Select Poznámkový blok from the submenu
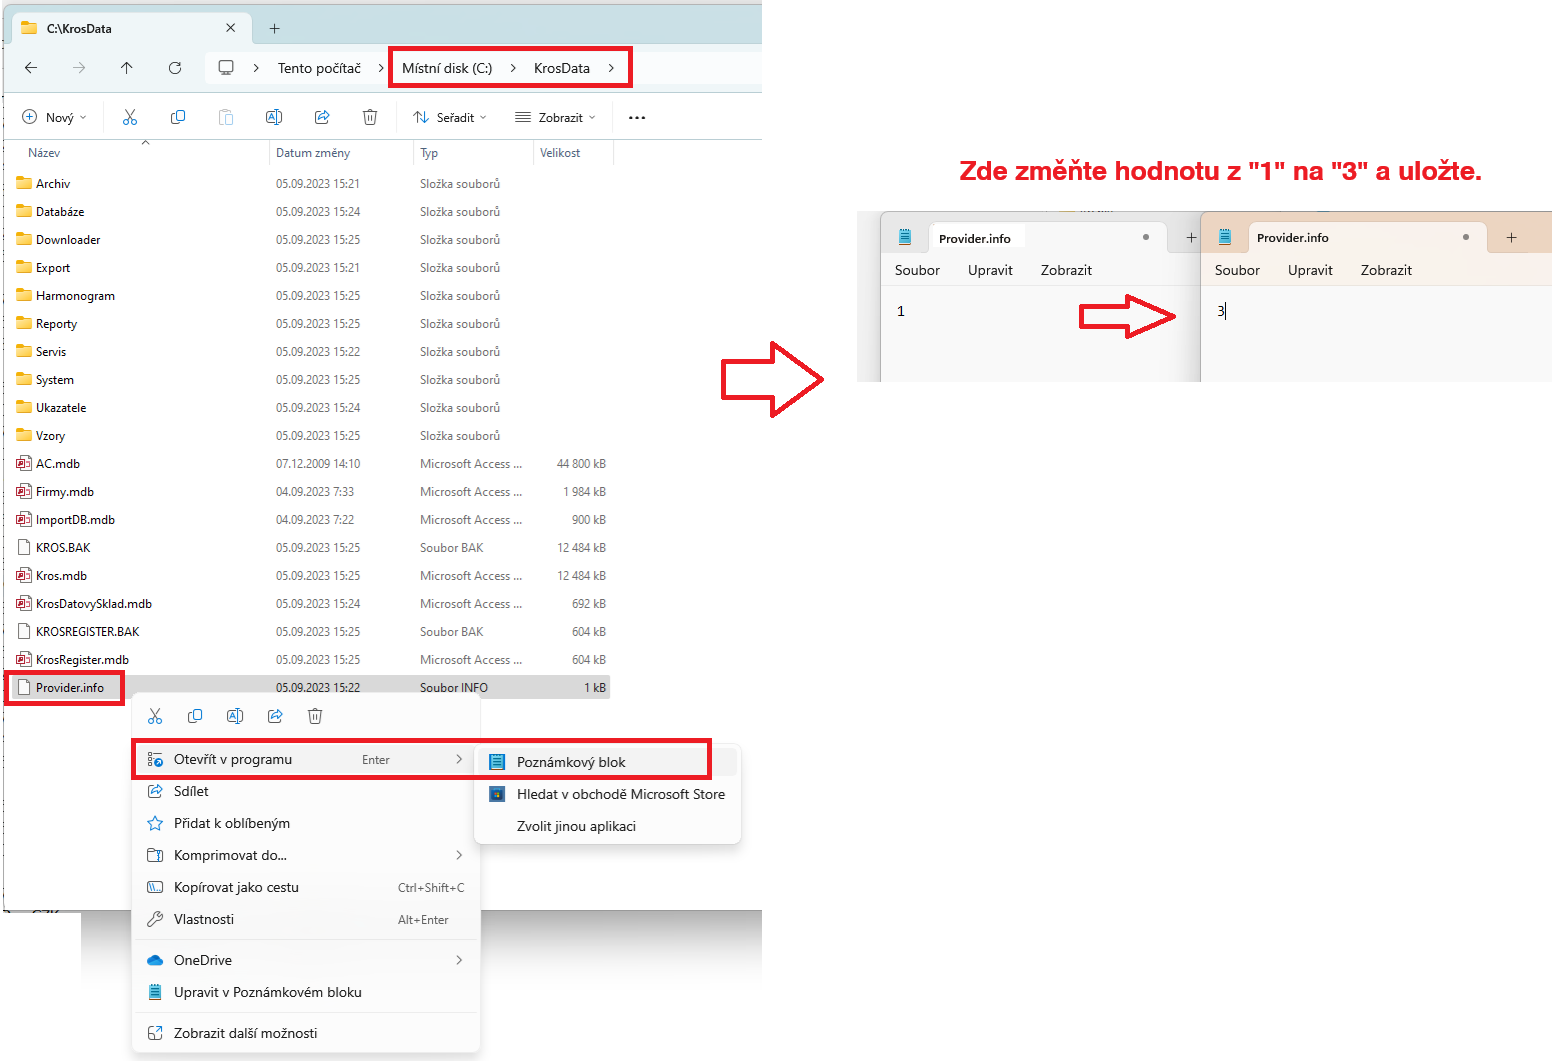Screen dimensions: 1558x1061 pos(571,762)
